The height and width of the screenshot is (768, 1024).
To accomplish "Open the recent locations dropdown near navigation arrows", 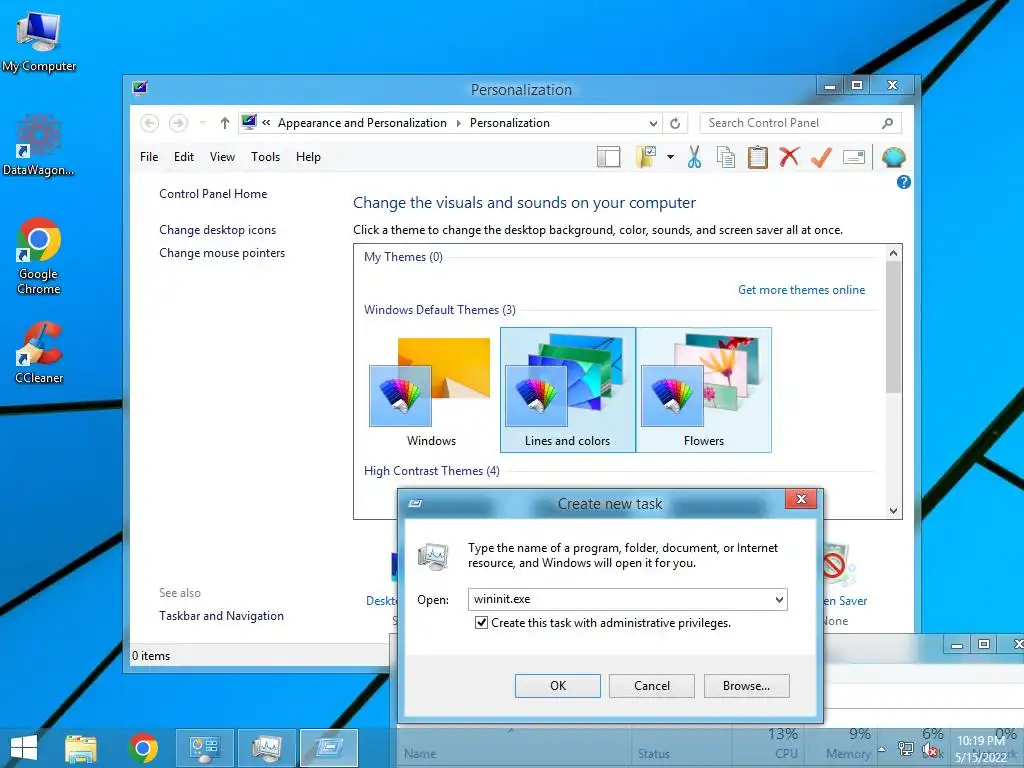I will pos(202,123).
